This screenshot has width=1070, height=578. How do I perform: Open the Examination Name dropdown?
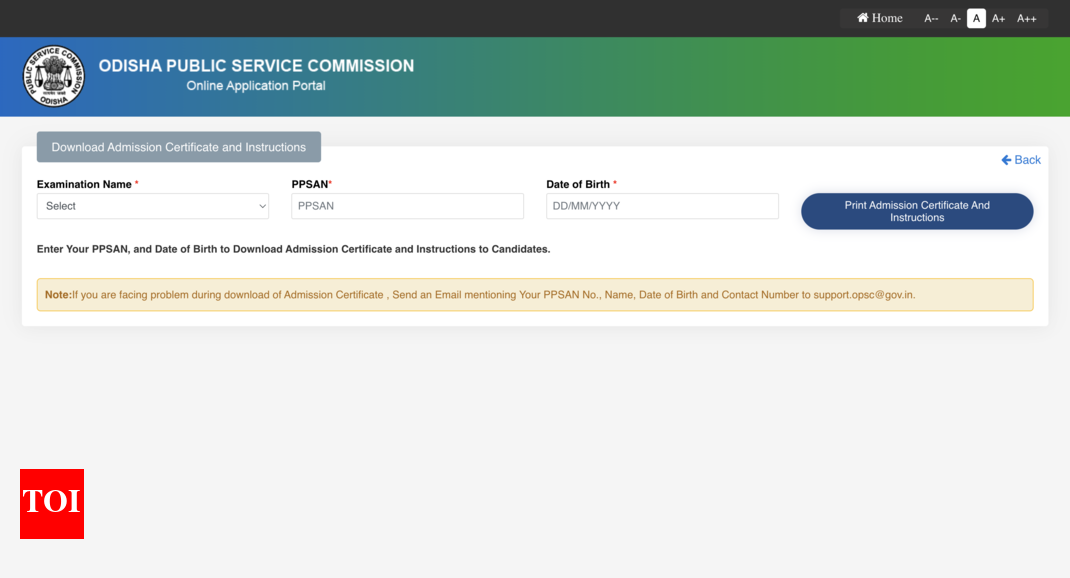[153, 206]
